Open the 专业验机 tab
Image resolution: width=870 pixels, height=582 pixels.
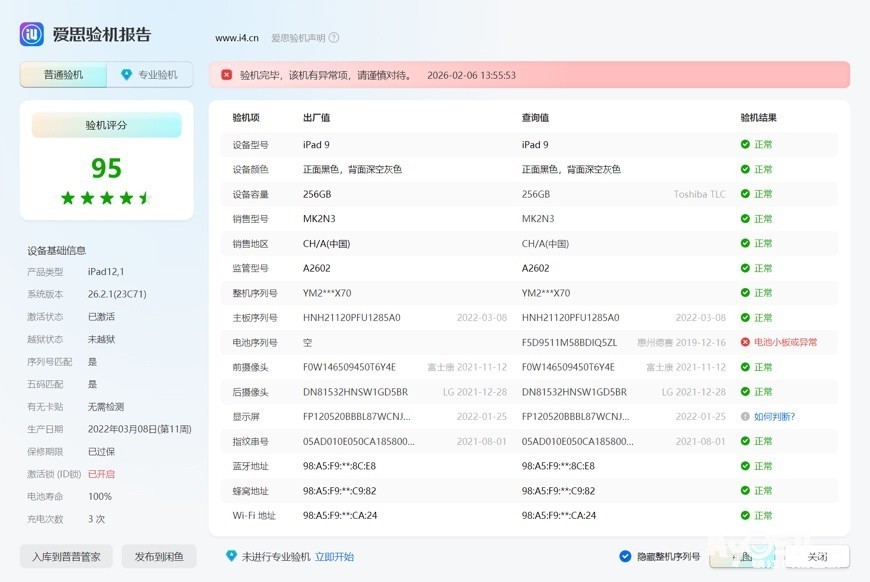coord(150,75)
